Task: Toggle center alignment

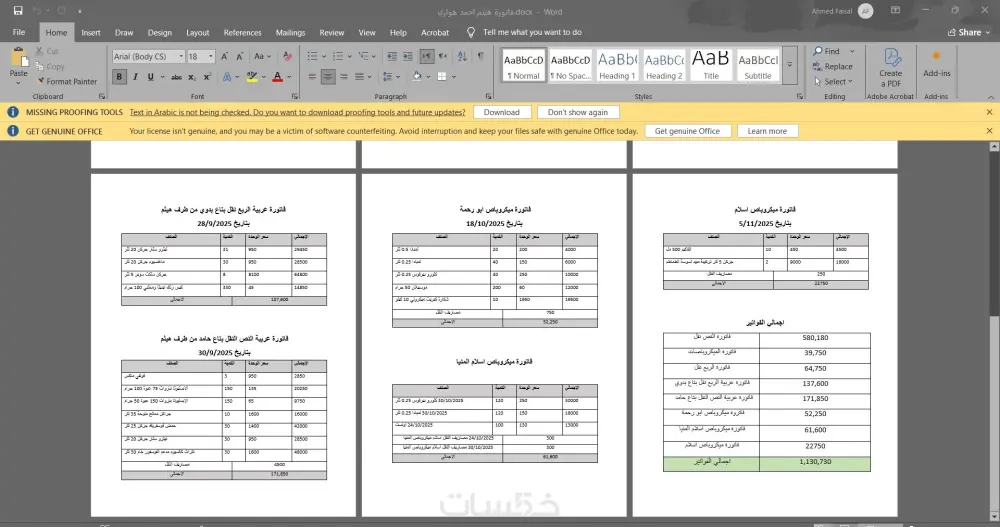Action: click(328, 77)
